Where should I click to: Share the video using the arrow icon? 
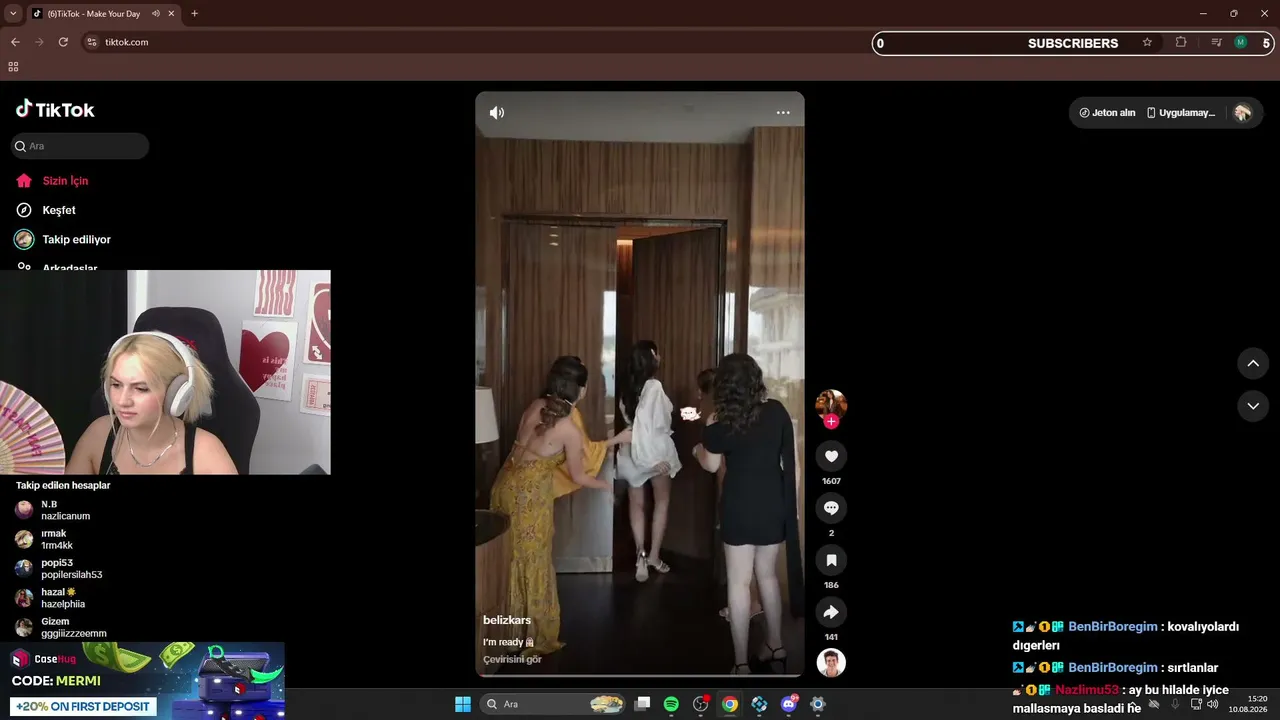[x=831, y=612]
